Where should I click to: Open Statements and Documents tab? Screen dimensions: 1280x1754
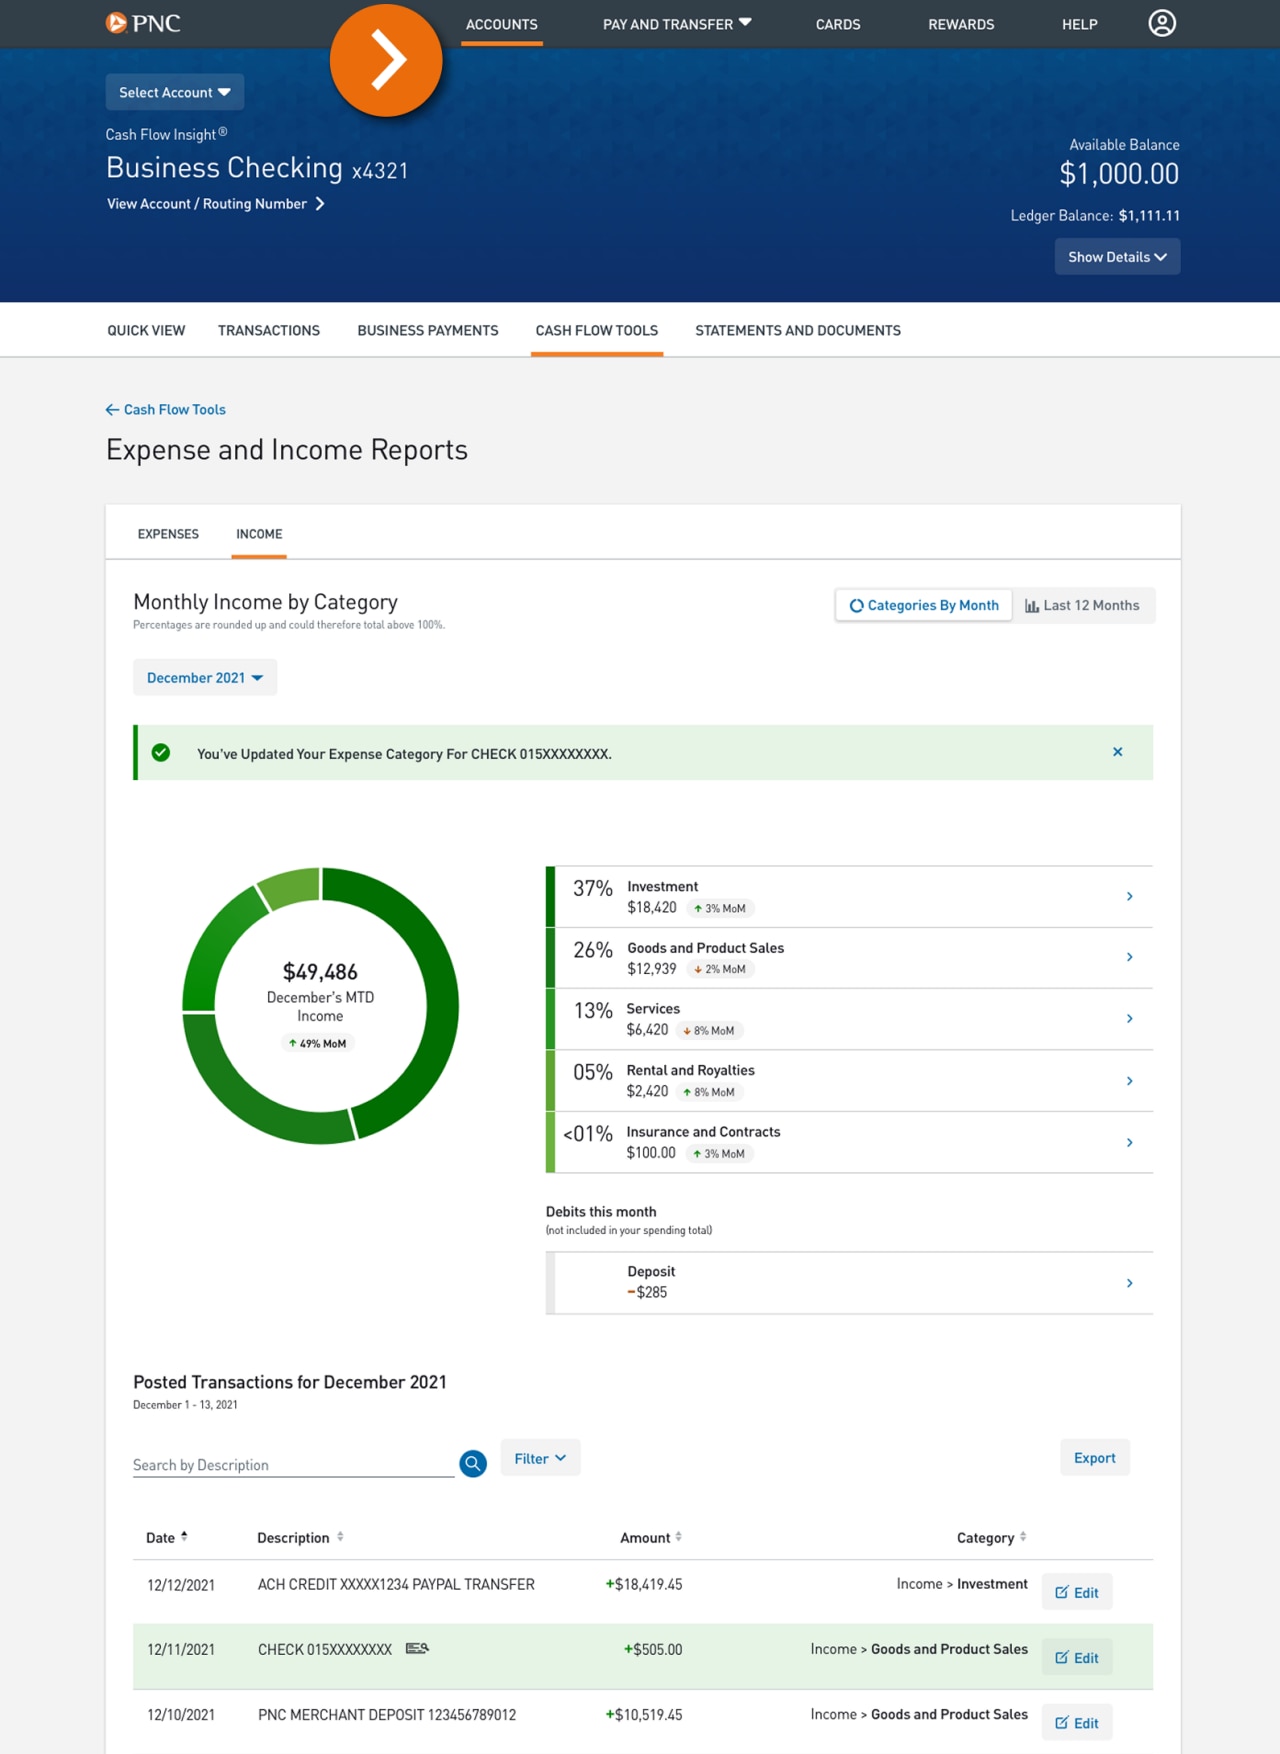(798, 331)
